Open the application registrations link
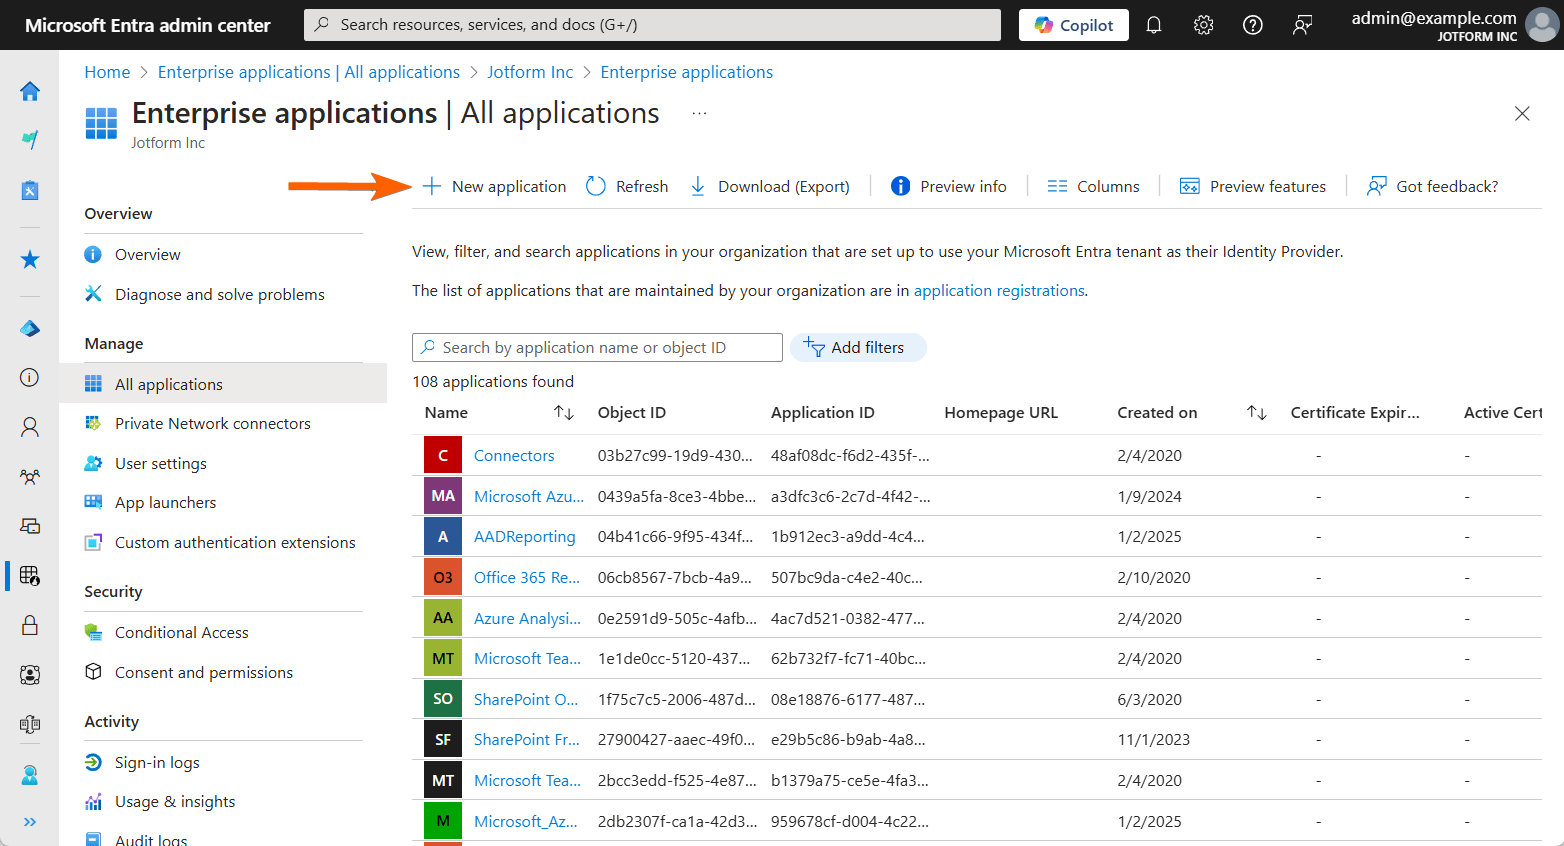 click(x=998, y=291)
